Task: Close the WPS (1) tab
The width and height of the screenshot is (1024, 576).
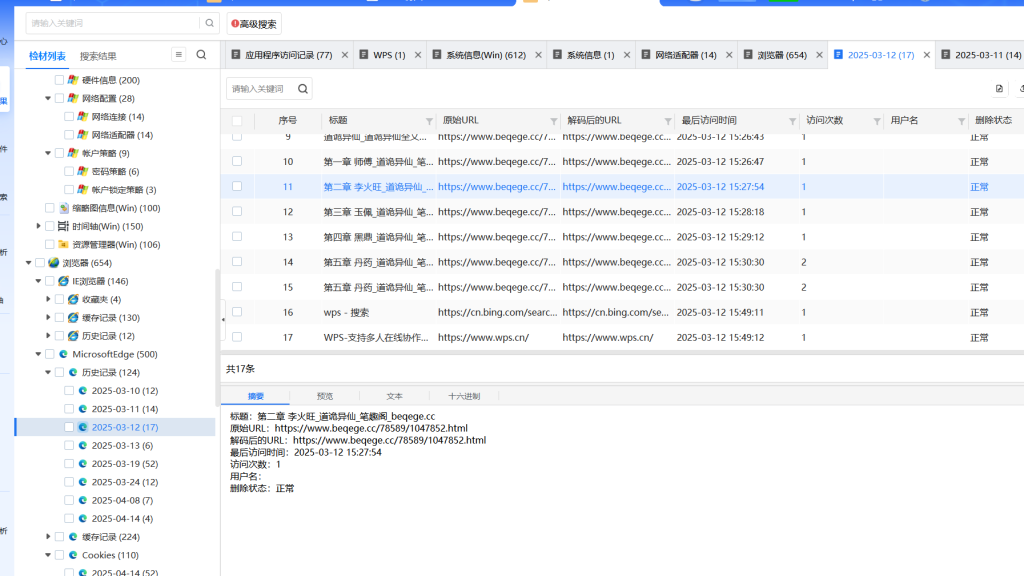Action: coord(415,55)
